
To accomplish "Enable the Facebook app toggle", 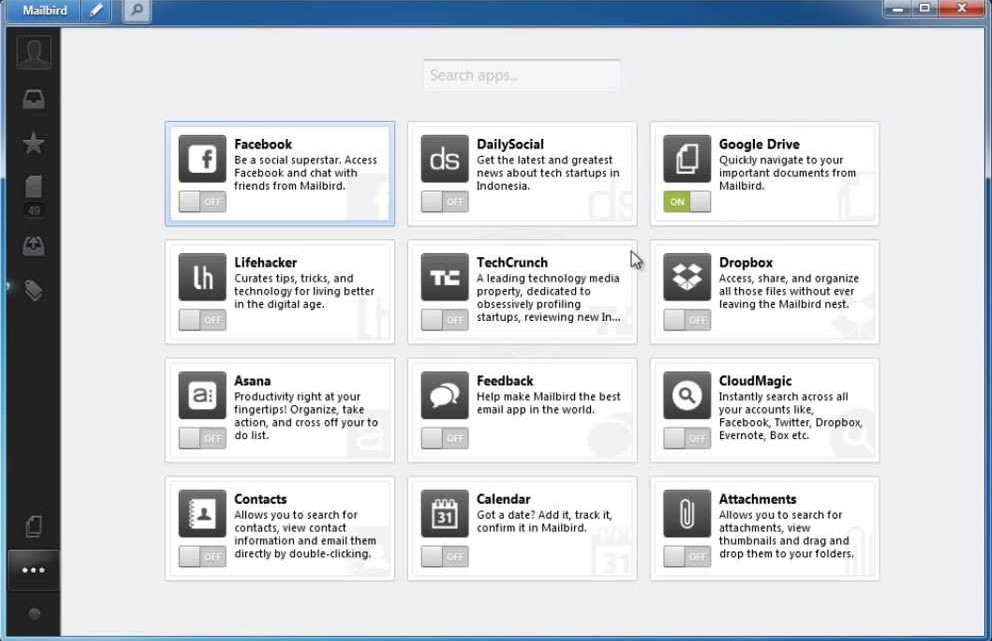I will tap(201, 201).
